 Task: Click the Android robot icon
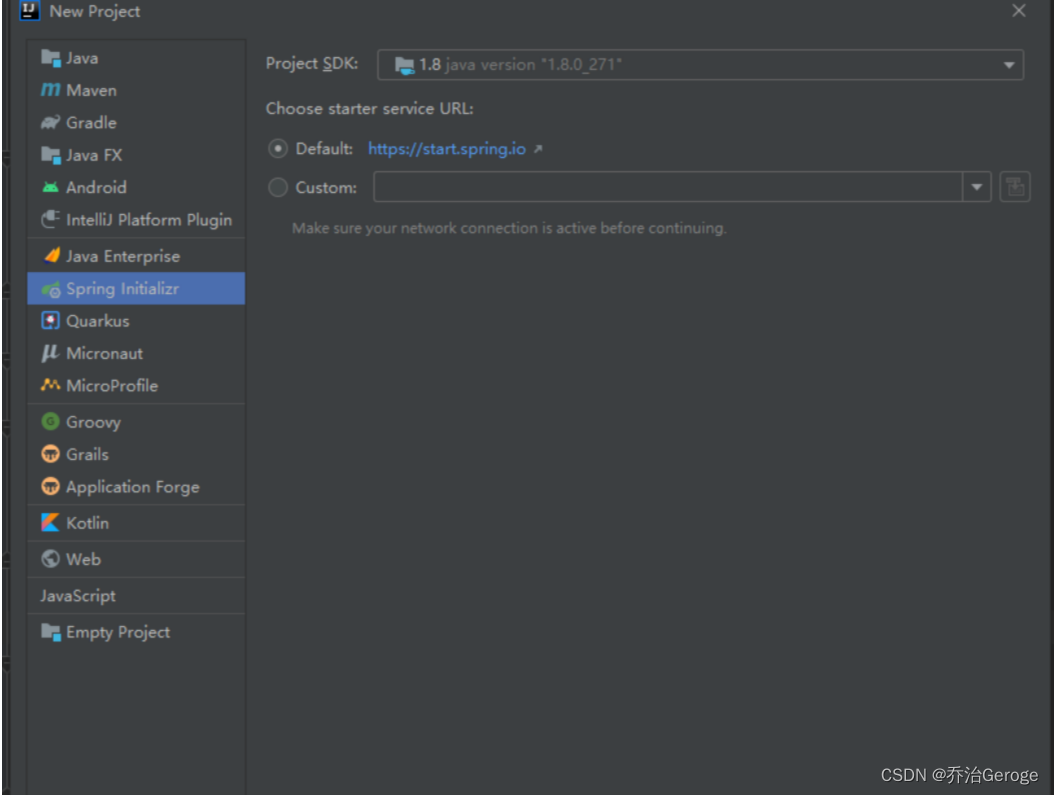point(50,187)
